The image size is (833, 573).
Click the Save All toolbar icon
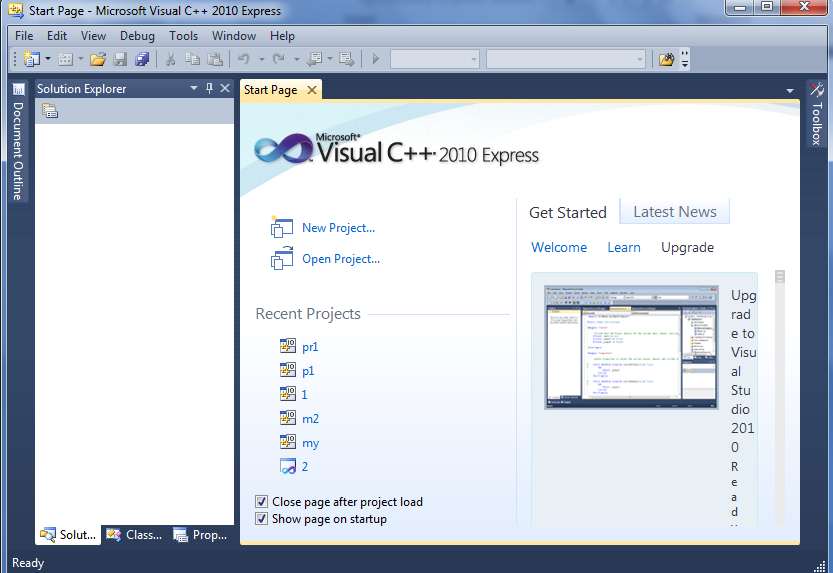point(142,59)
